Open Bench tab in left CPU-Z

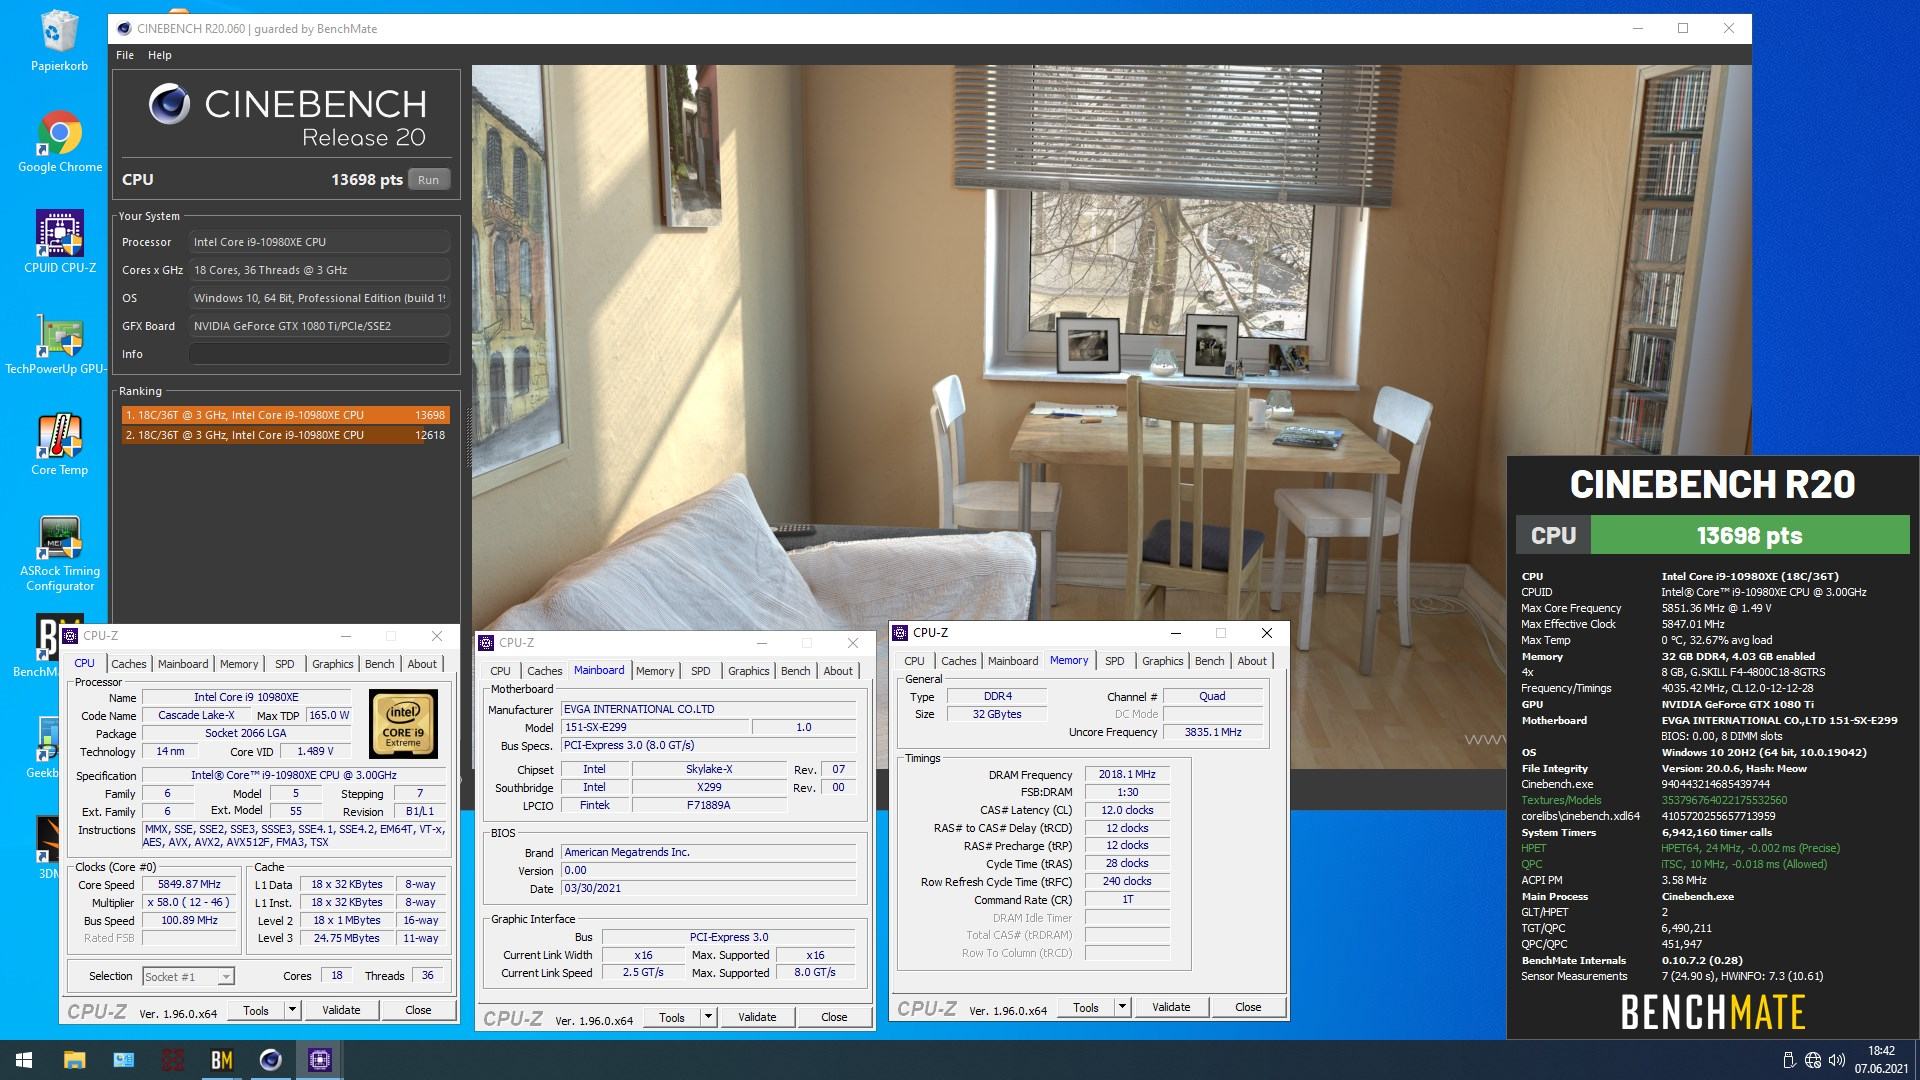[379, 663]
